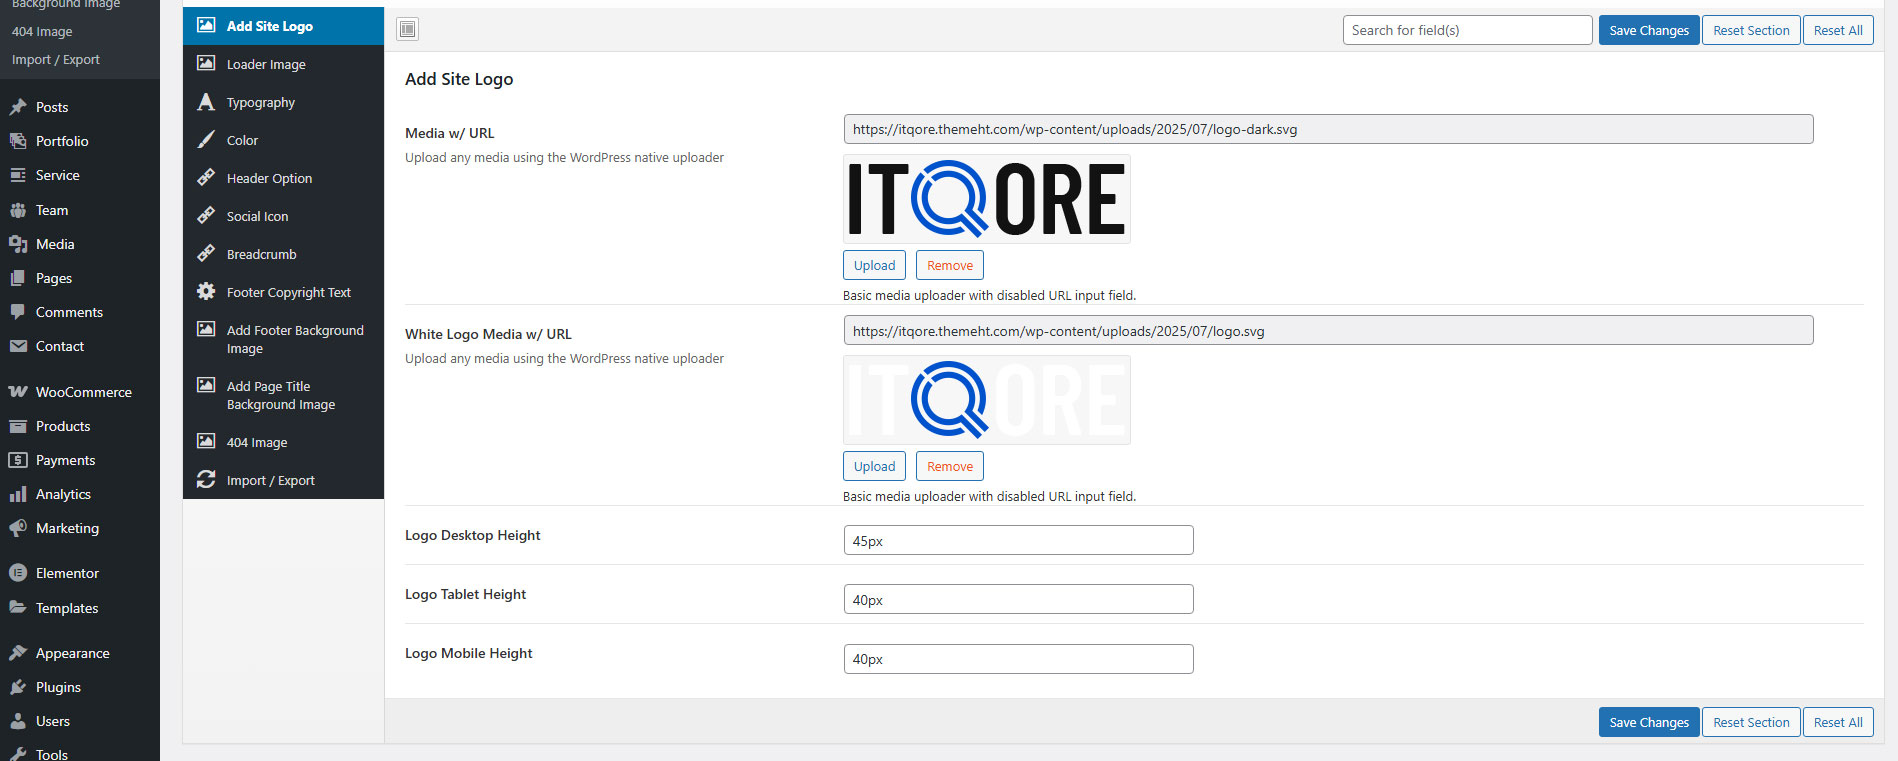The height and width of the screenshot is (761, 1898).
Task: Click the dark ITQORE logo preview
Action: pyautogui.click(x=986, y=199)
